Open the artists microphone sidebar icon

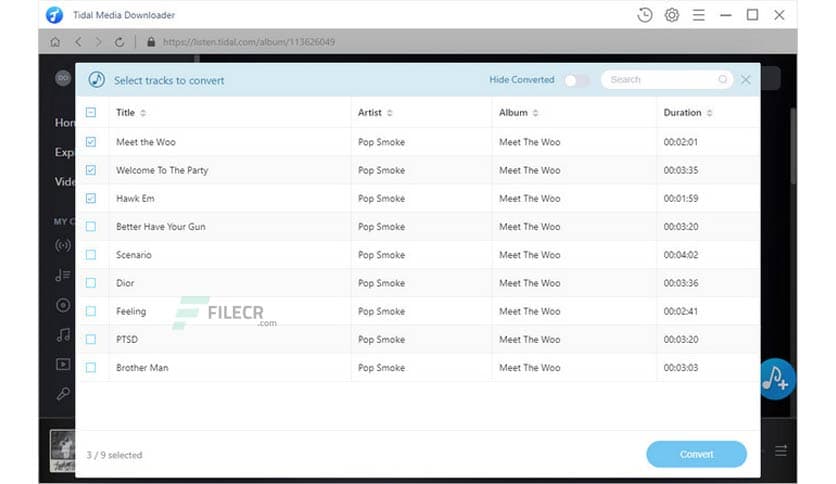click(63, 393)
